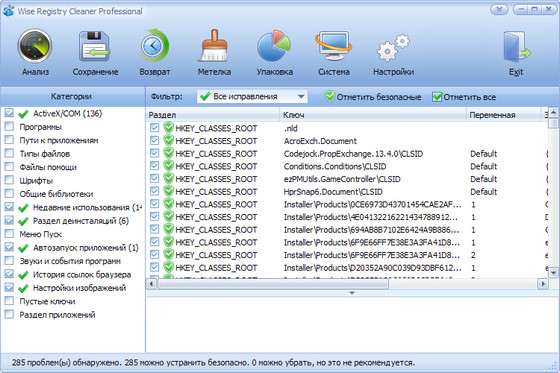Start the registry scan with the Анализ icon
Image resolution: width=560 pixels, height=373 pixels.
click(35, 47)
